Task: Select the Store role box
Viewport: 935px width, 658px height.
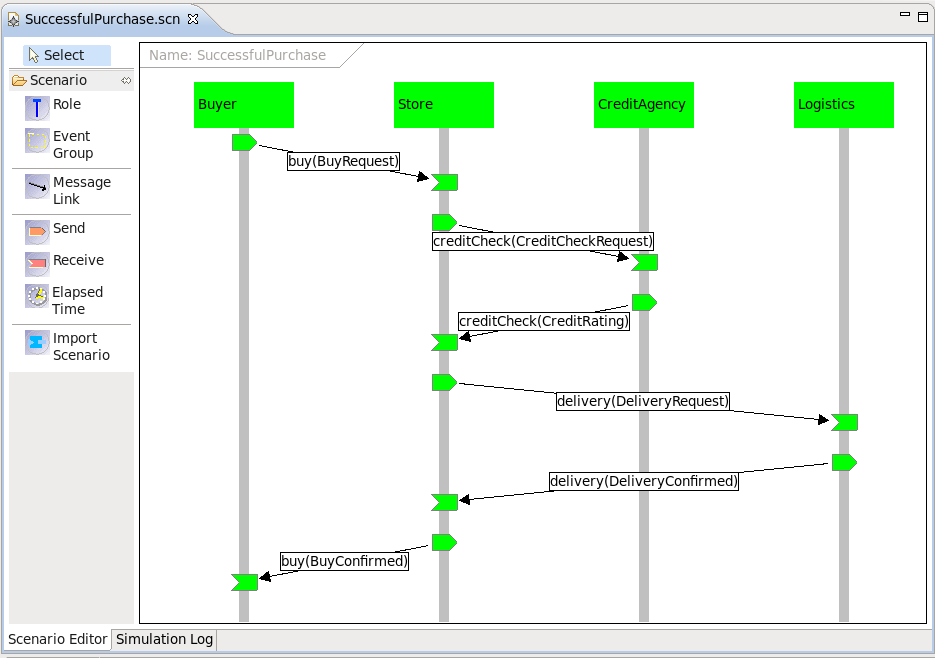Action: (x=444, y=104)
